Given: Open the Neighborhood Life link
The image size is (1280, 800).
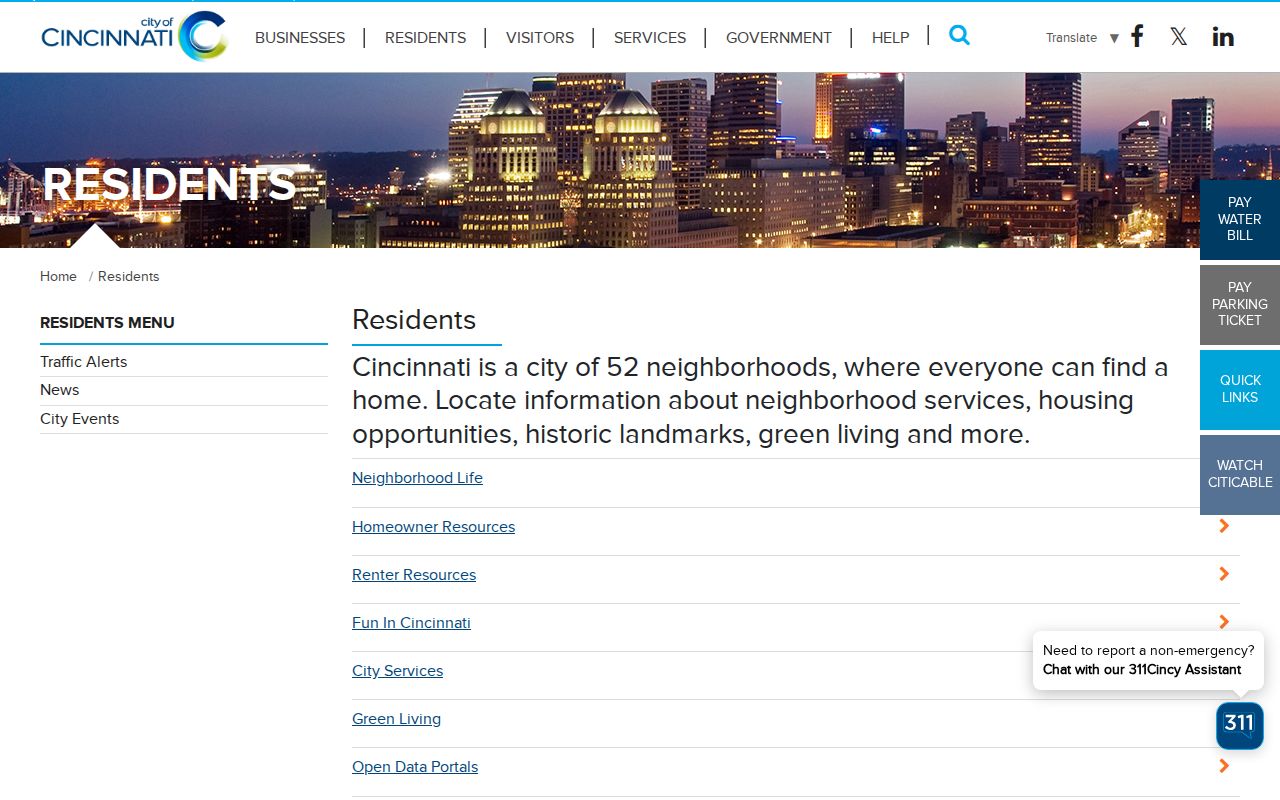Looking at the screenshot, I should pos(417,478).
